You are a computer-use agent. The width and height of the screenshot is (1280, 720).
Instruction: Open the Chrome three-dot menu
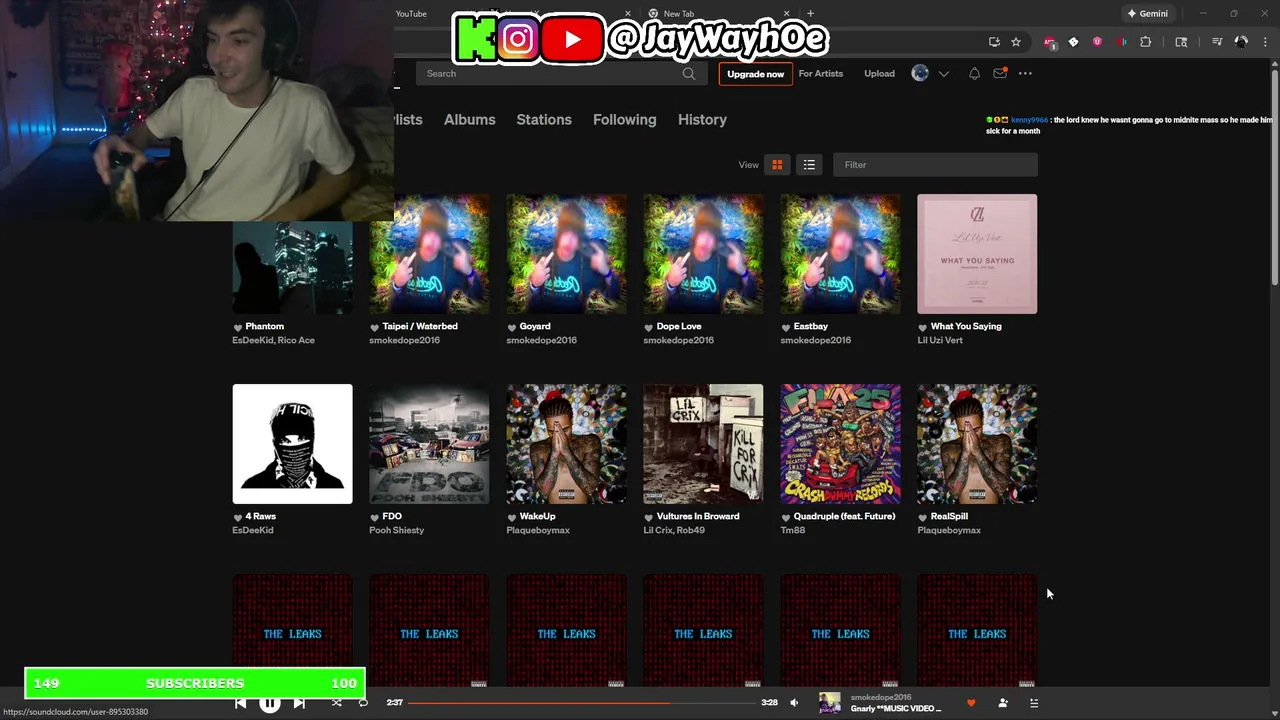pos(1266,42)
